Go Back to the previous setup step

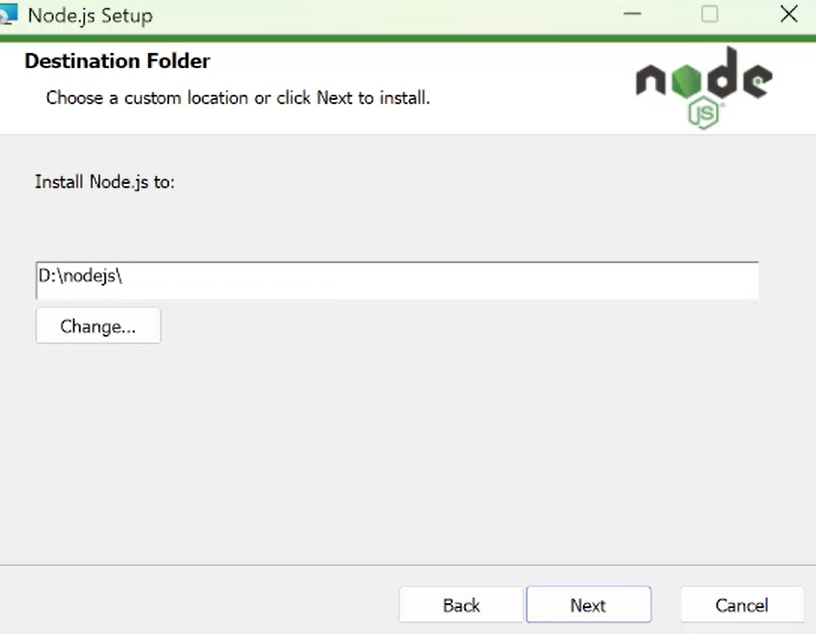[461, 604]
